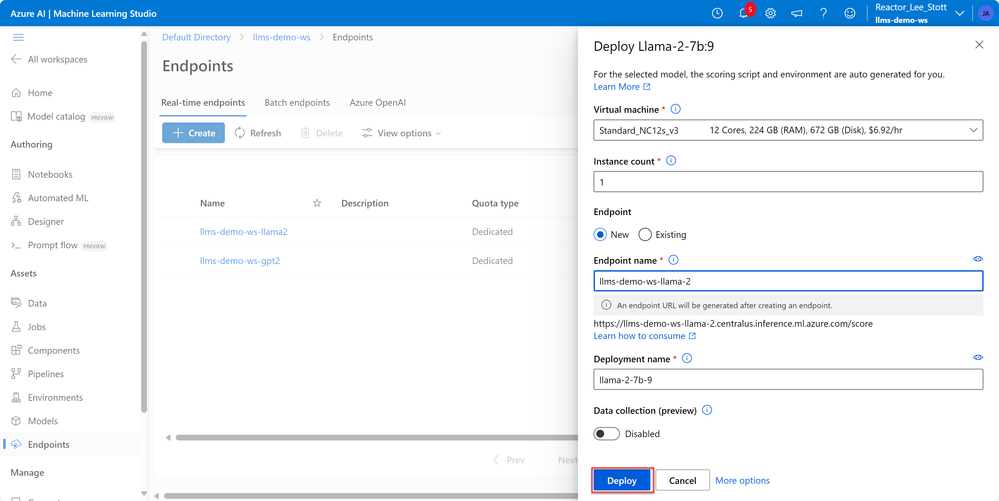Click Endpoint name info icon

(673, 259)
